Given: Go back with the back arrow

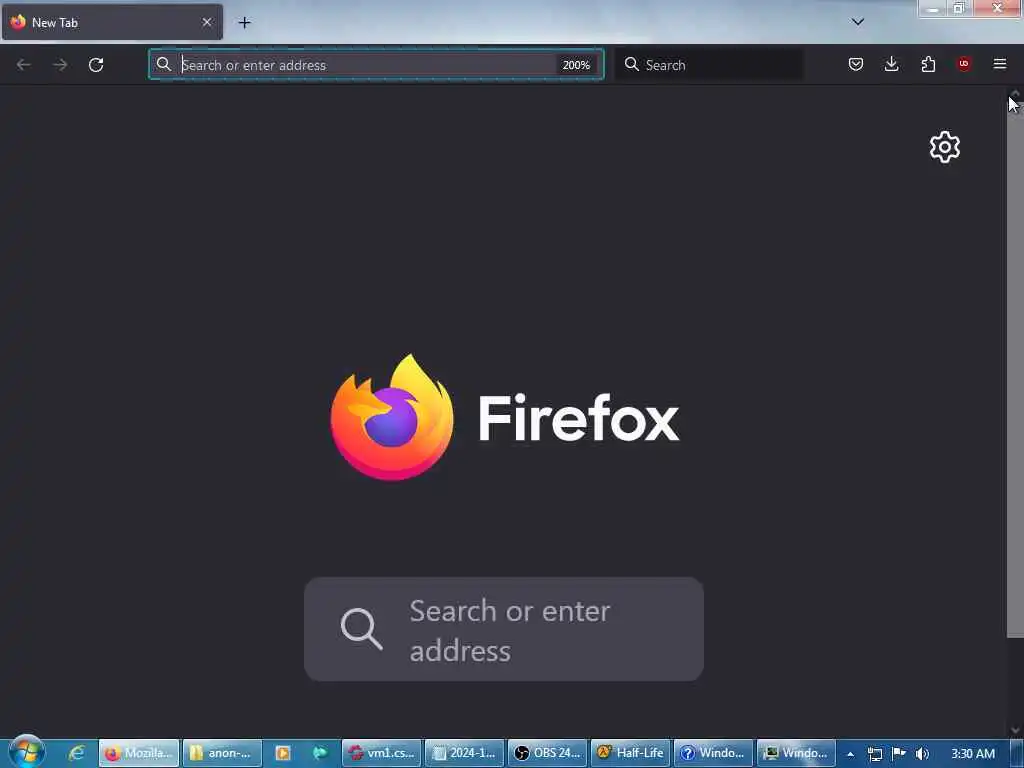Looking at the screenshot, I should pos(24,65).
